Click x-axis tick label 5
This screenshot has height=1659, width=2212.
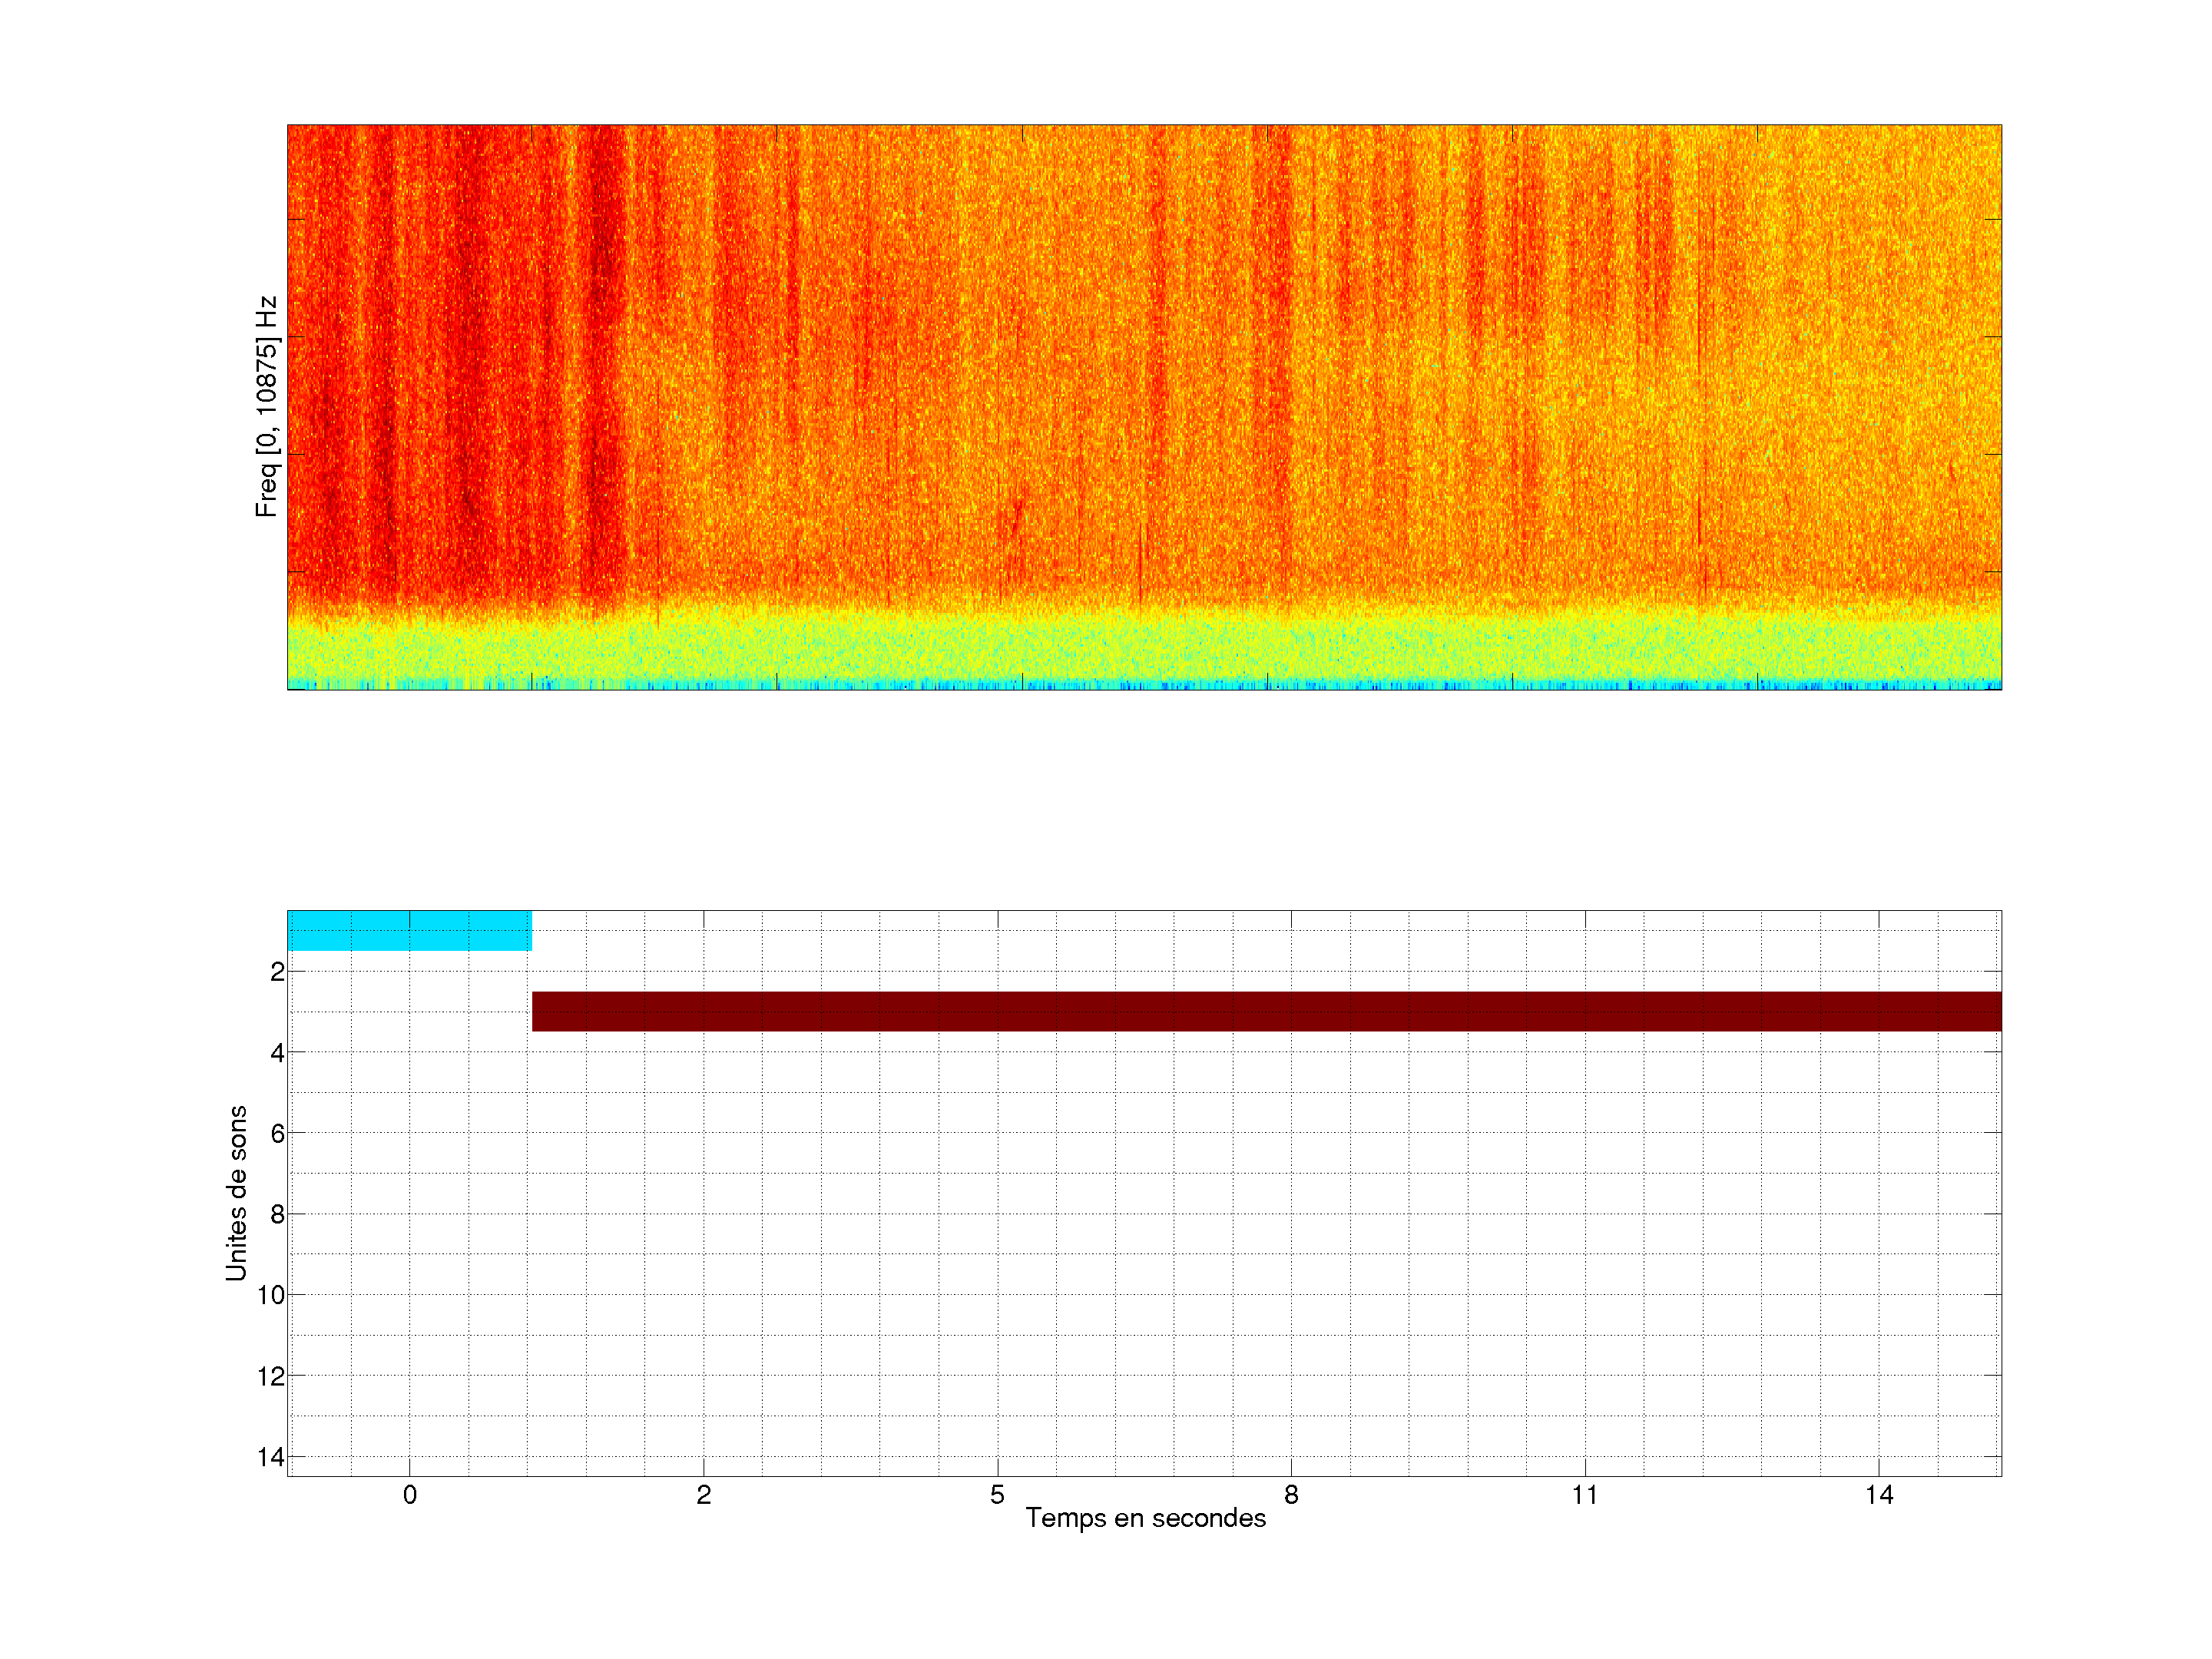click(x=997, y=1495)
